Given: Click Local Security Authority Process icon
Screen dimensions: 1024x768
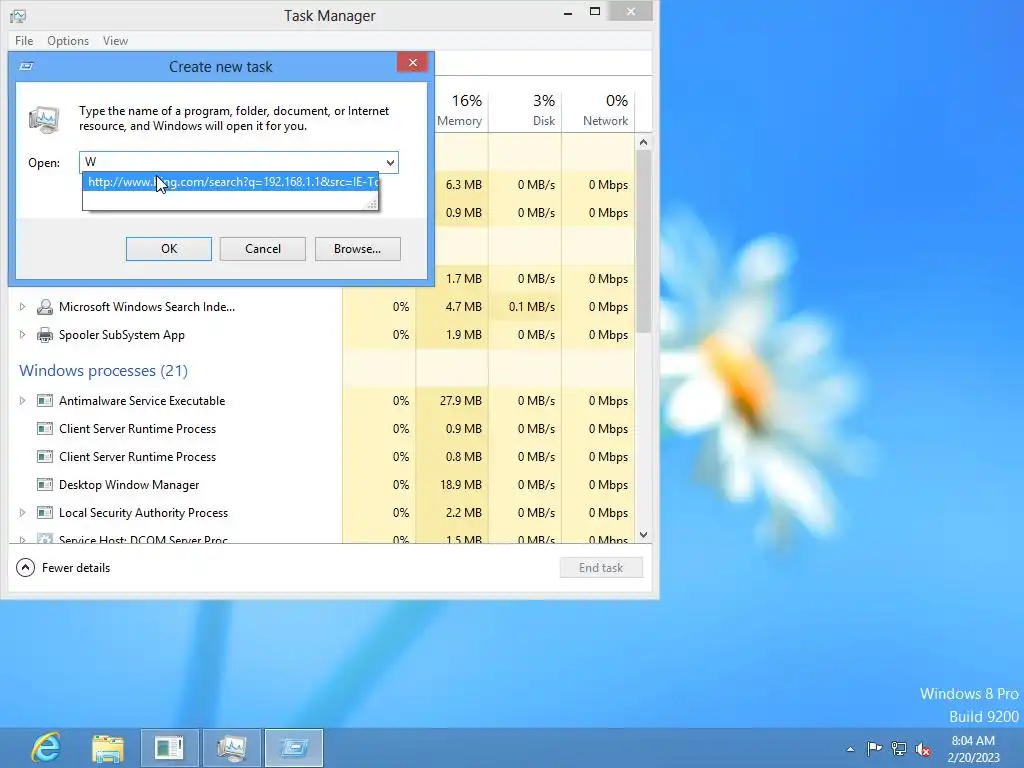Looking at the screenshot, I should (x=44, y=513).
